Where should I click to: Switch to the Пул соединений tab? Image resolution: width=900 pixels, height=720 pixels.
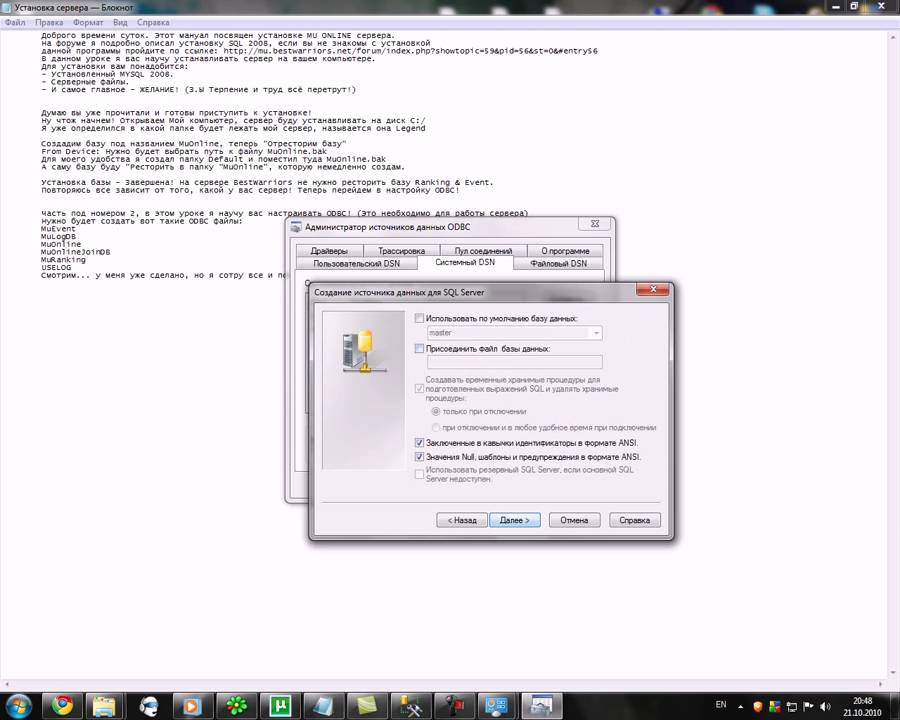[x=483, y=251]
